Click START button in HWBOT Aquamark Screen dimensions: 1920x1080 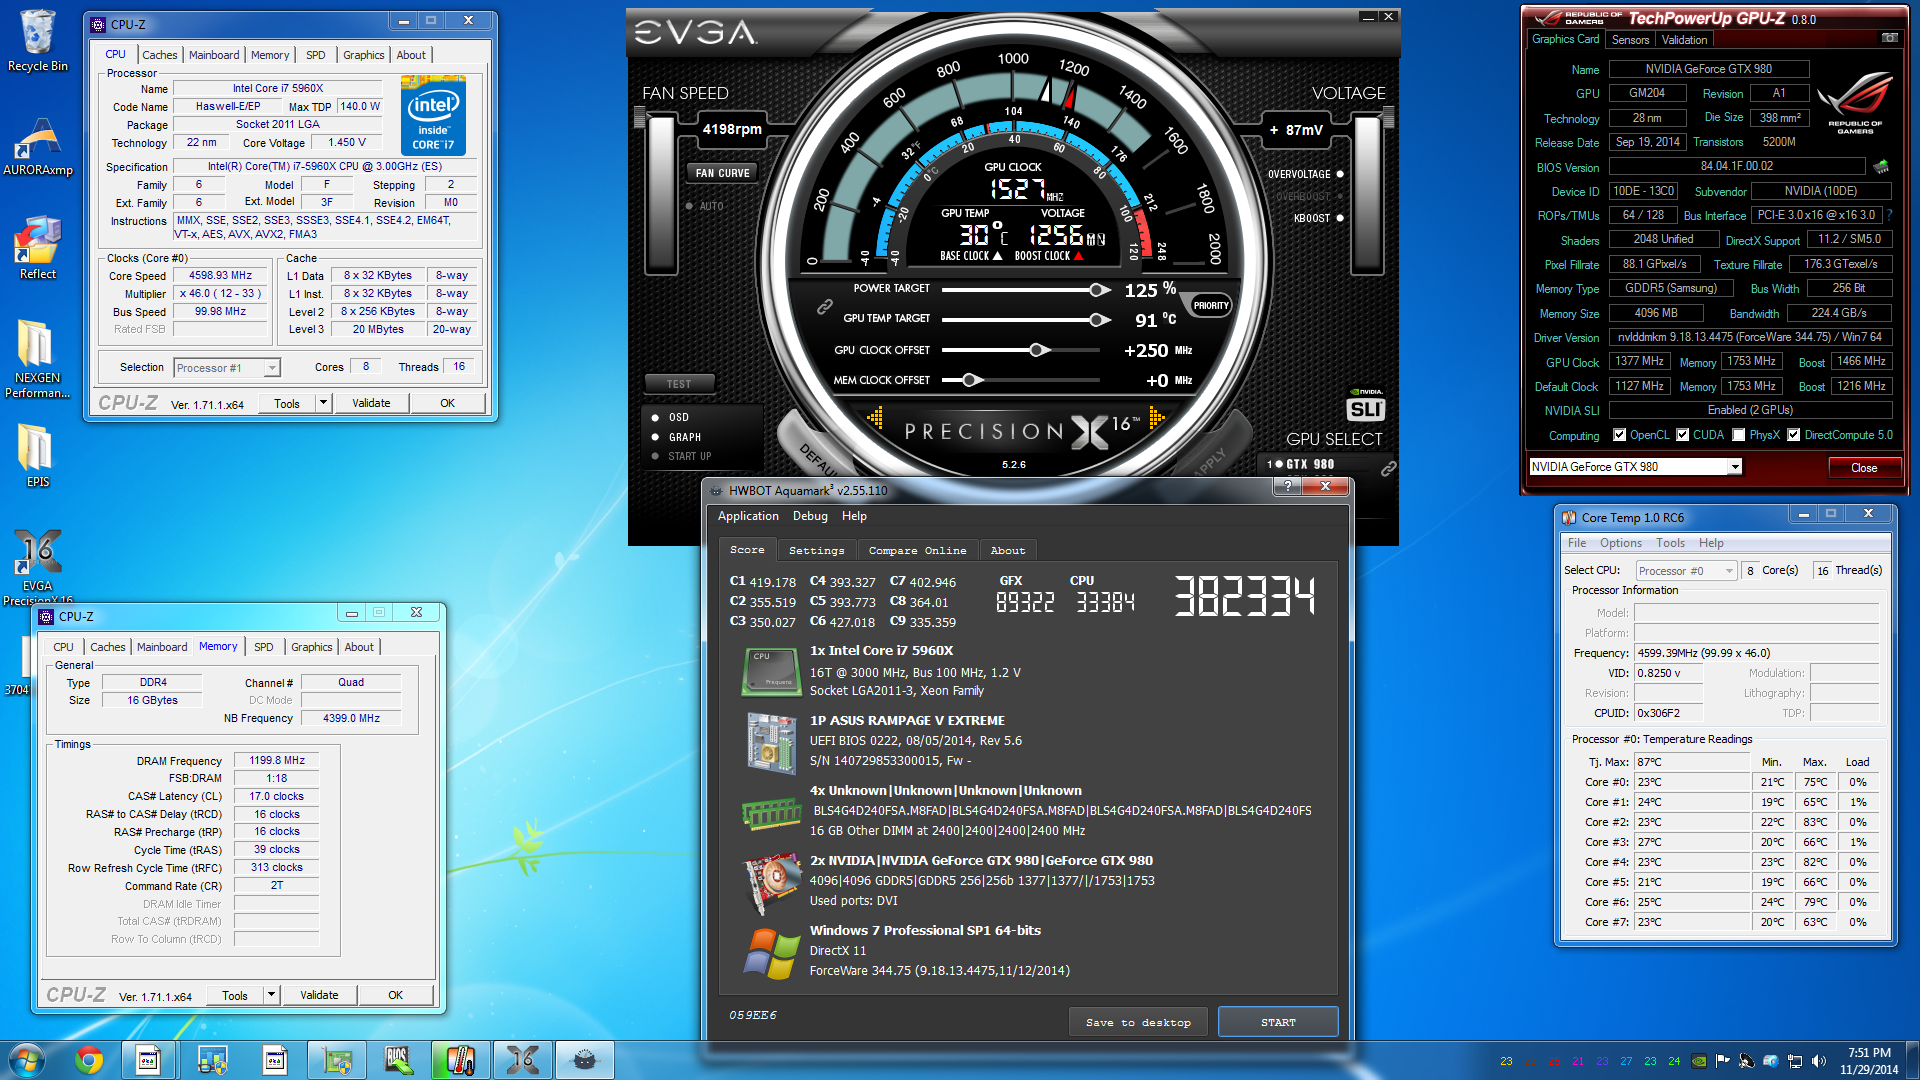point(1278,1022)
